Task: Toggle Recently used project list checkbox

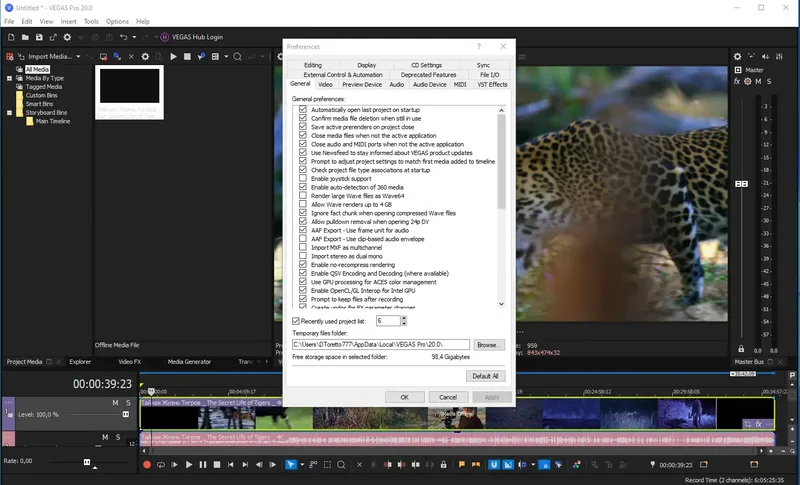Action: [x=296, y=321]
